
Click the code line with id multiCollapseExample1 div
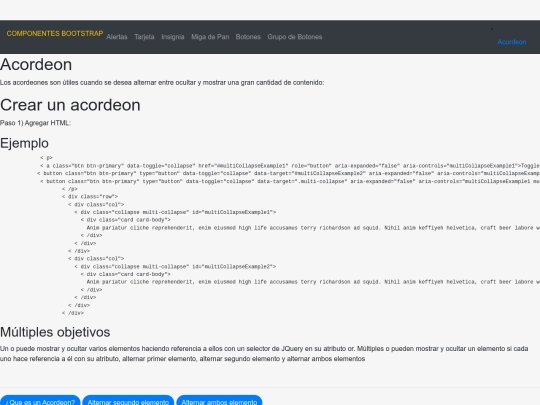coord(175,212)
